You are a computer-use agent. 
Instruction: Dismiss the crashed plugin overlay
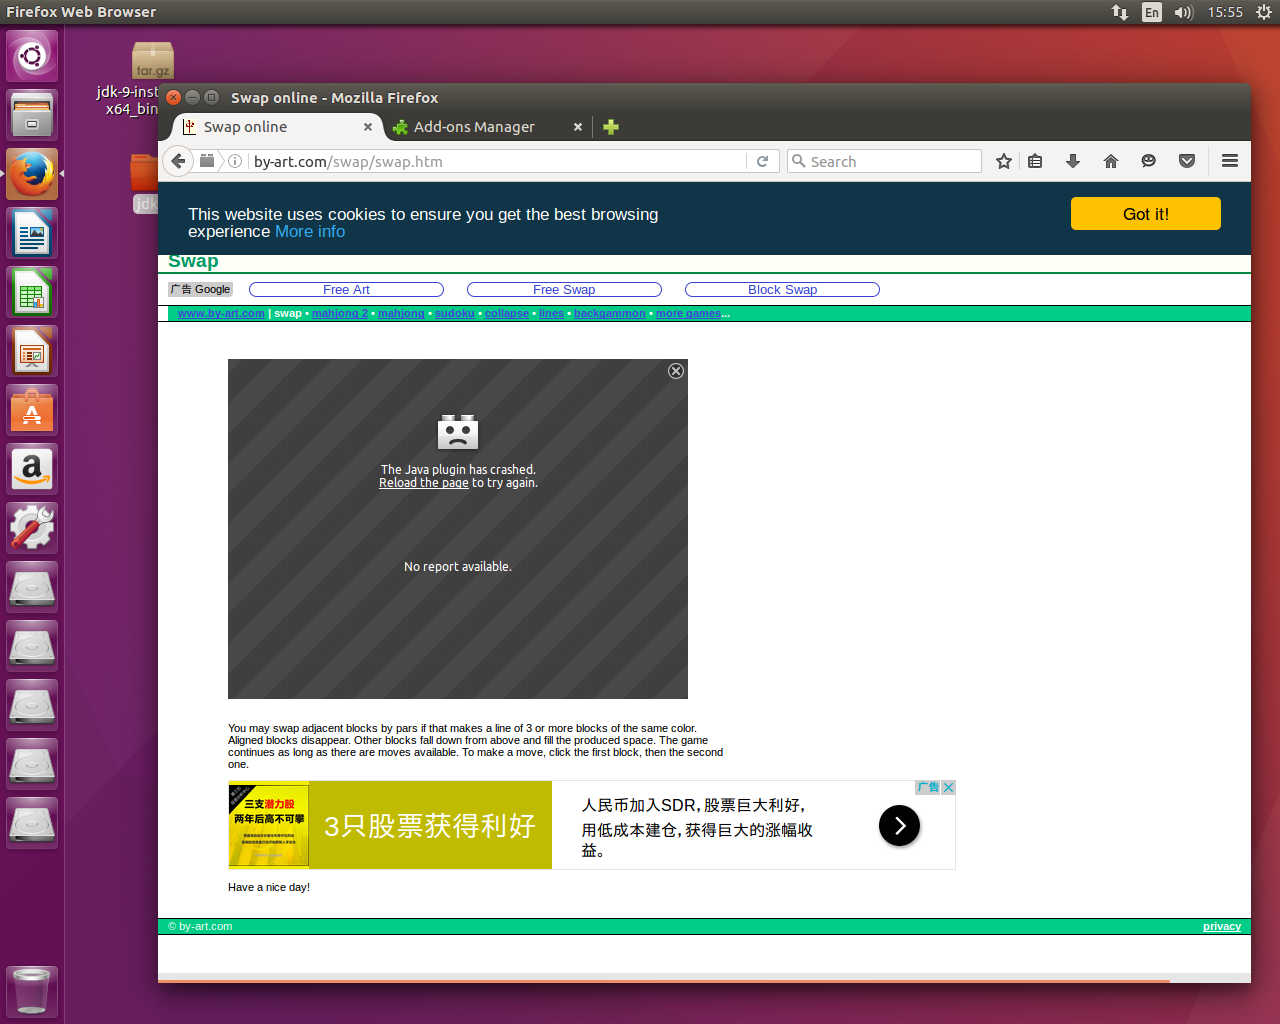click(x=676, y=371)
